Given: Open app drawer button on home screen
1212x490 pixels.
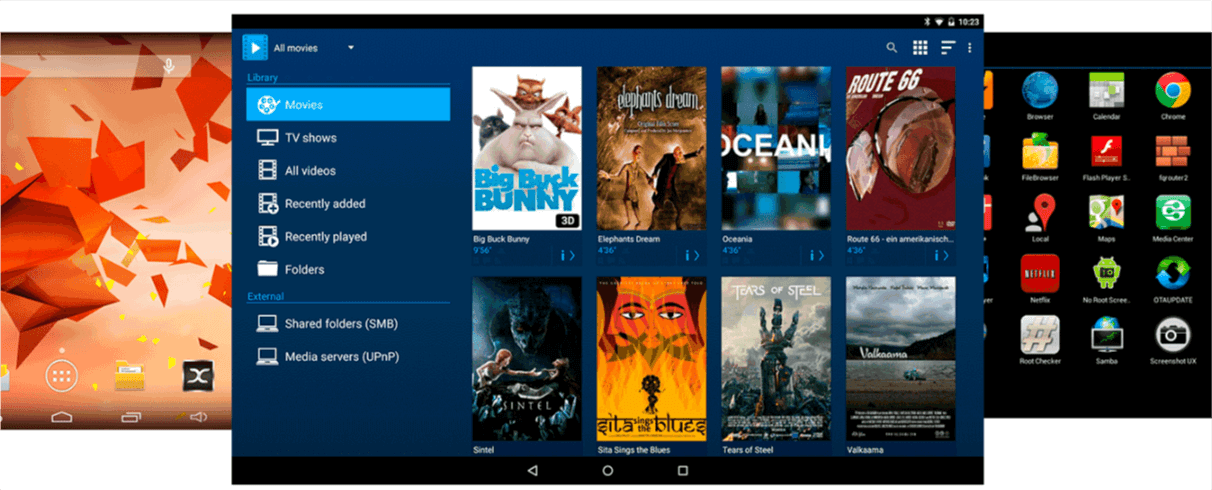Looking at the screenshot, I should click(x=62, y=376).
